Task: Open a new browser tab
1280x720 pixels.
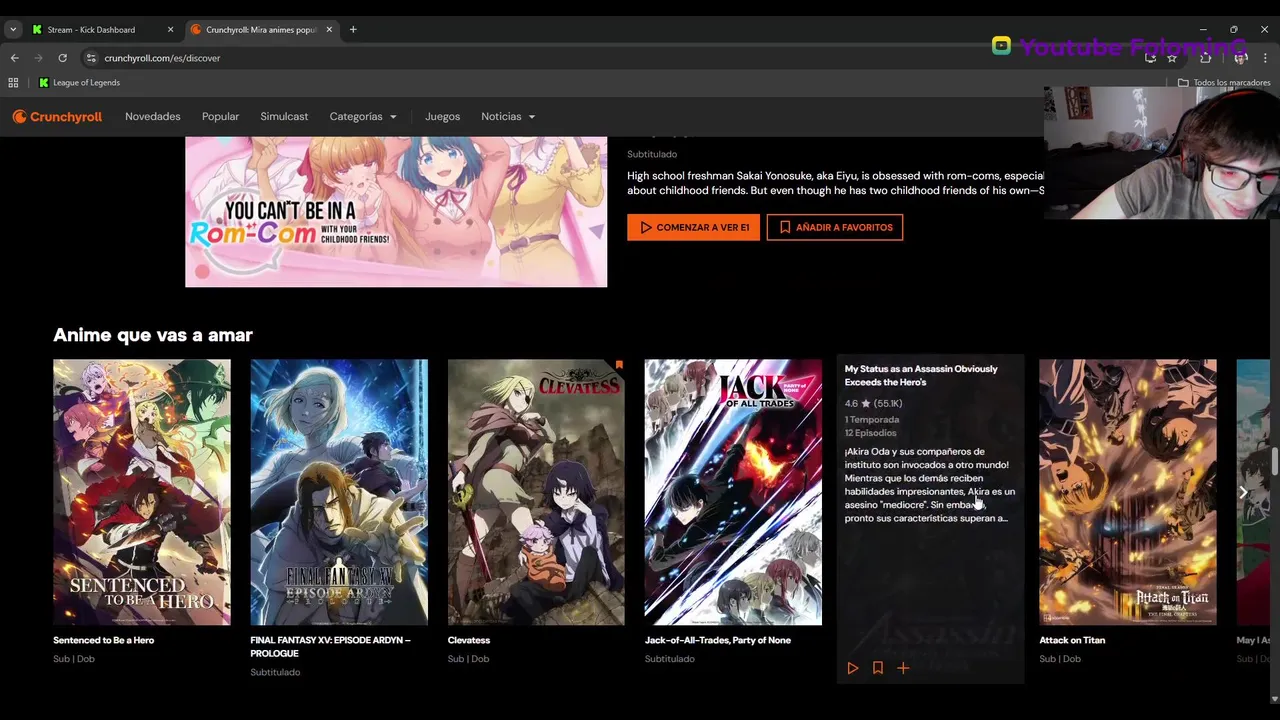Action: [x=353, y=30]
